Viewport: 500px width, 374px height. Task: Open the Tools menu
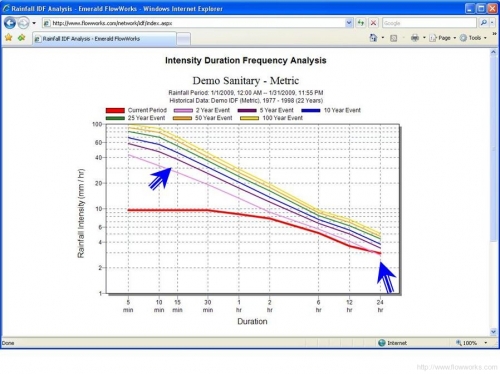473,38
